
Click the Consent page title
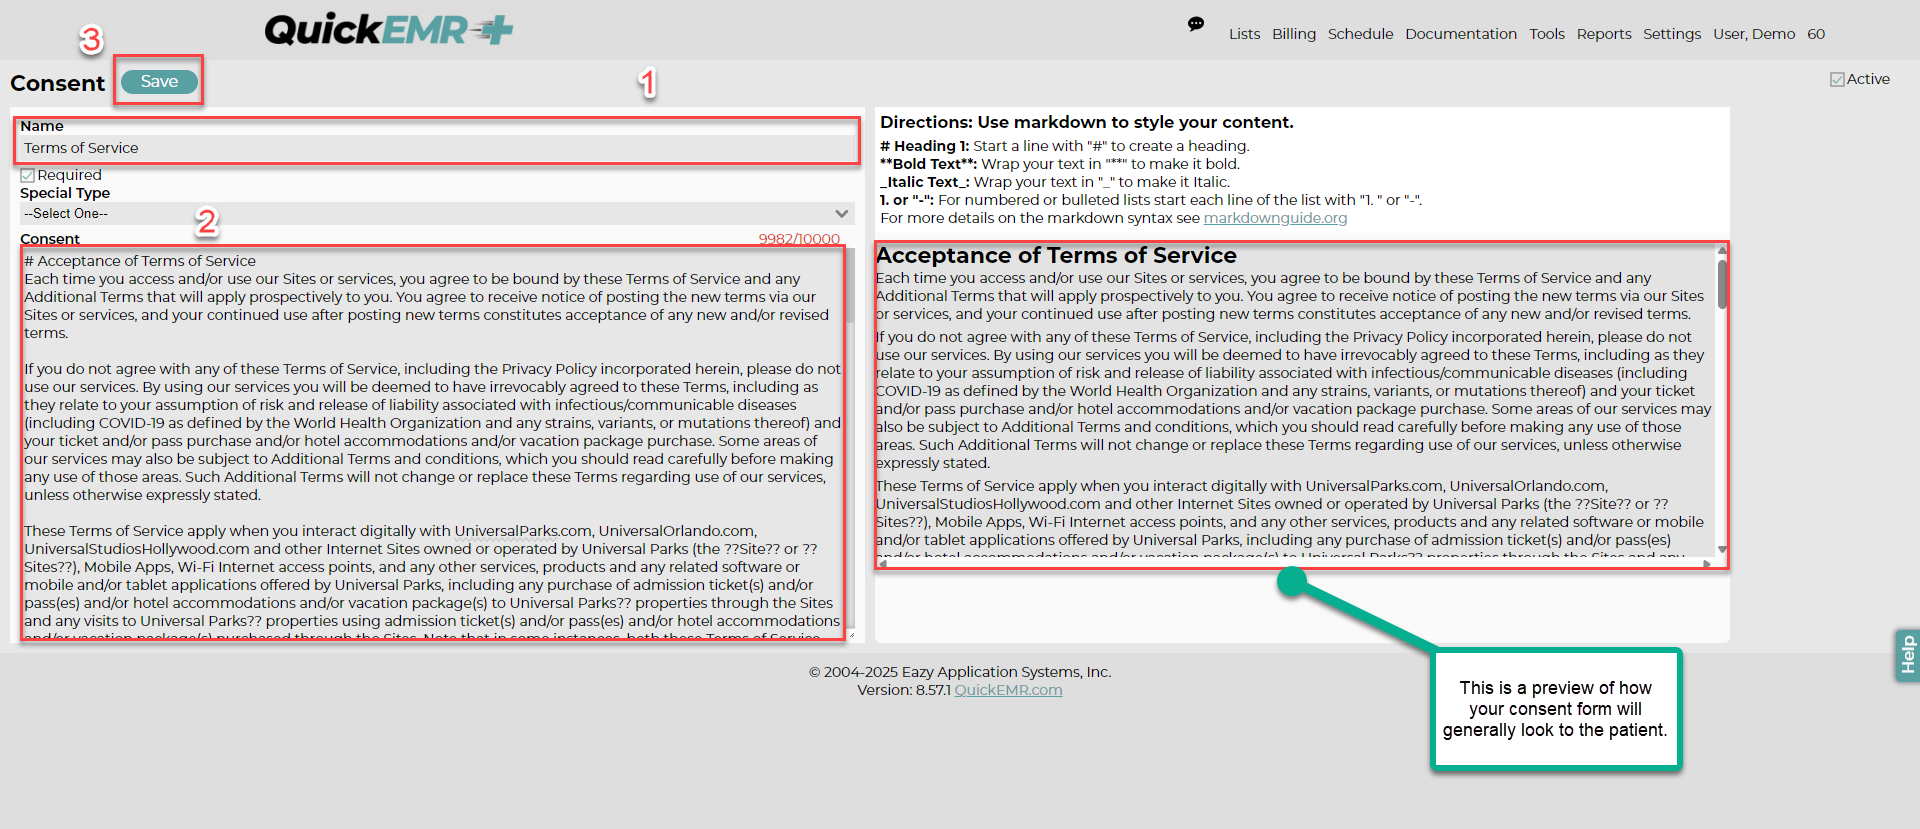[x=57, y=83]
